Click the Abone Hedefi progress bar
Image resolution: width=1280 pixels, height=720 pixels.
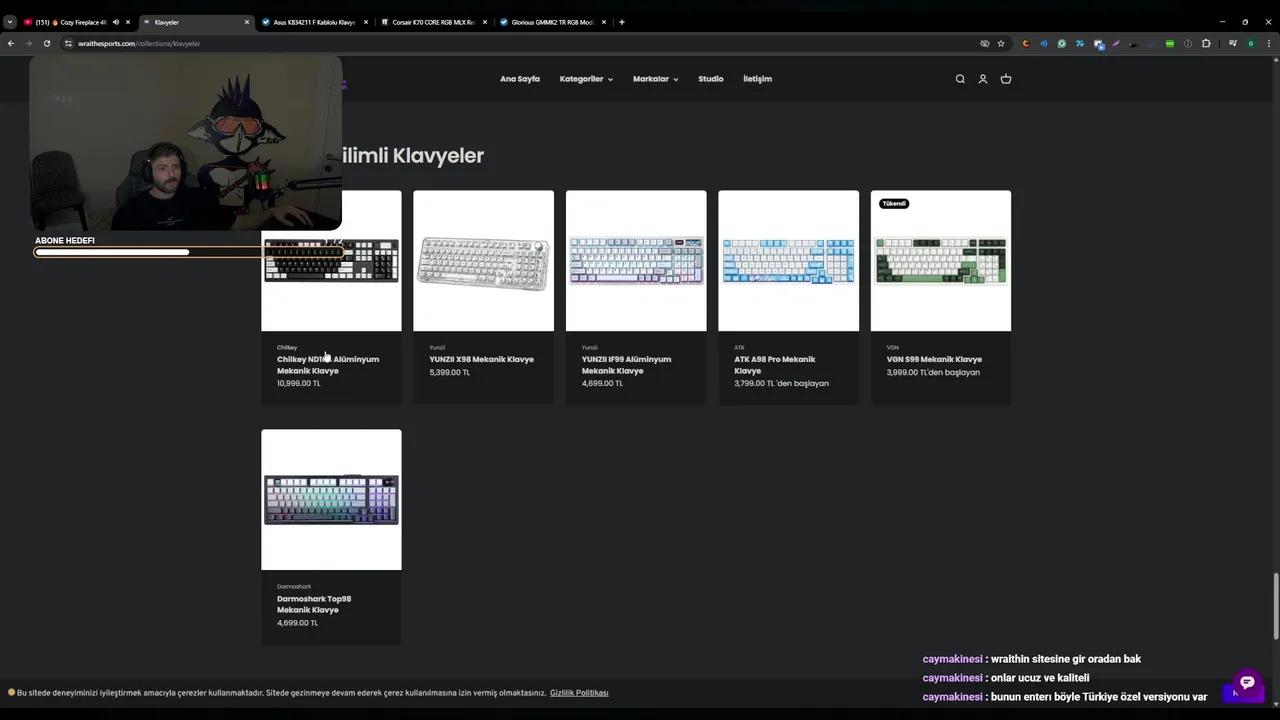tap(188, 252)
